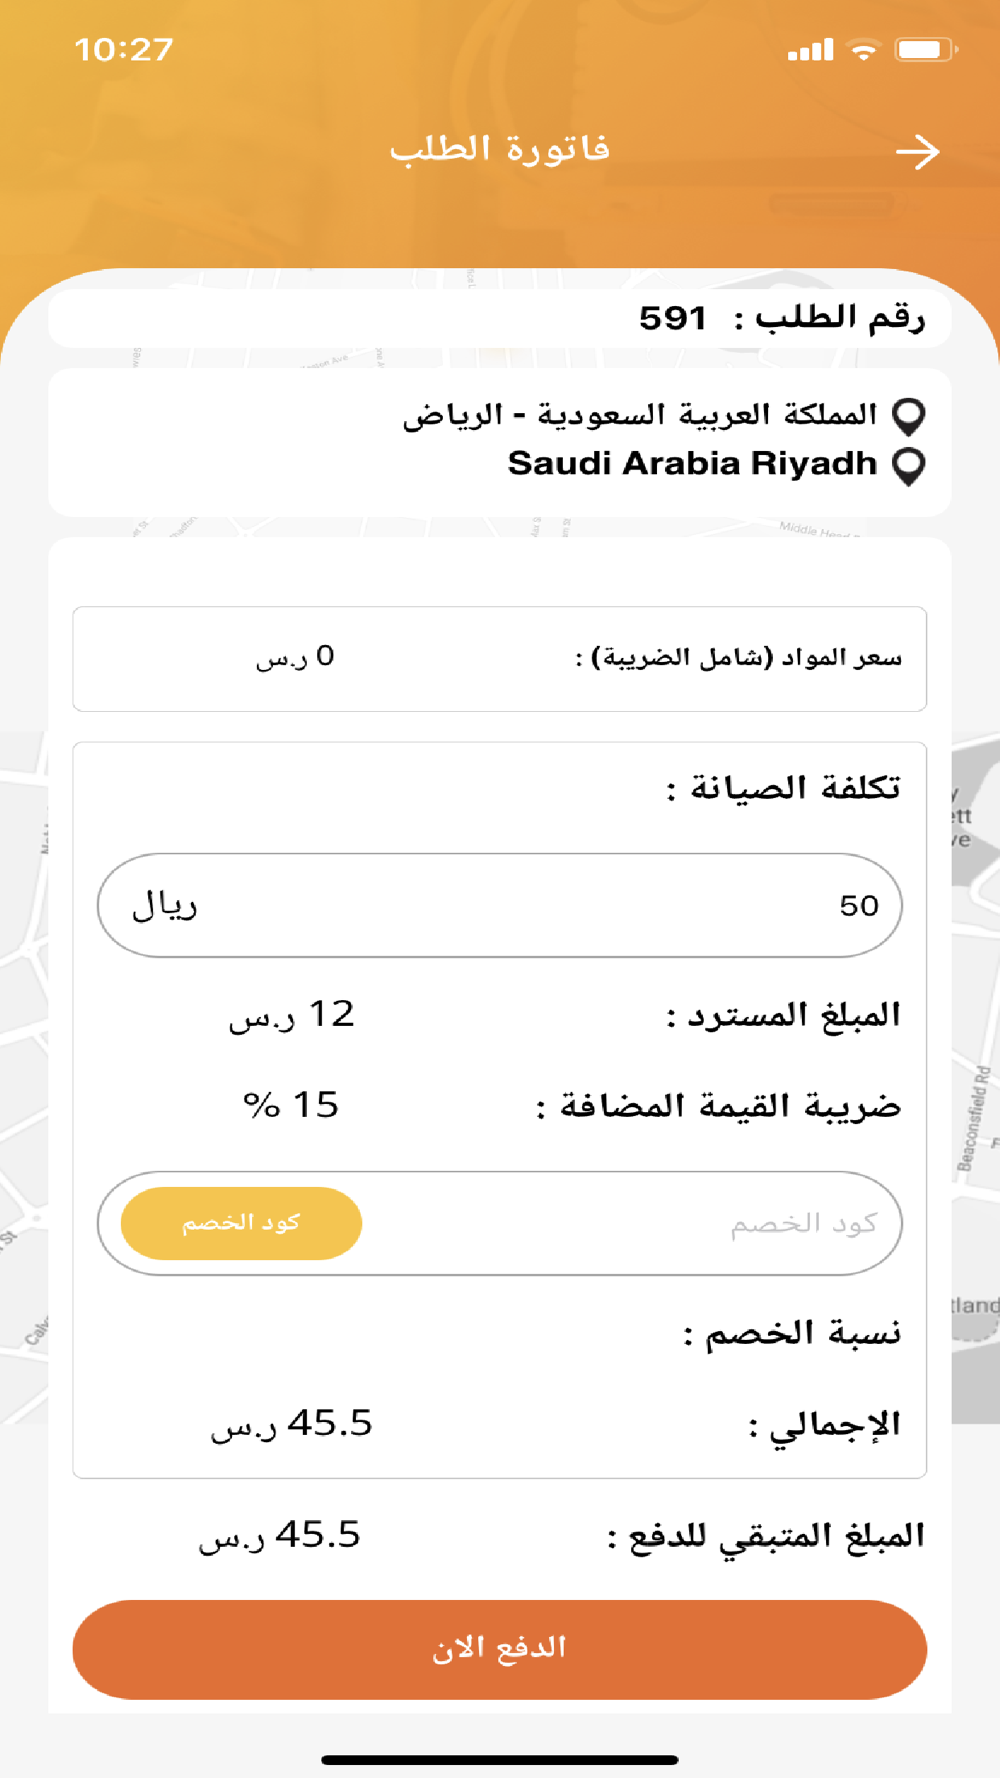
Task: Tap the status bar clock 10:27
Action: tap(124, 49)
